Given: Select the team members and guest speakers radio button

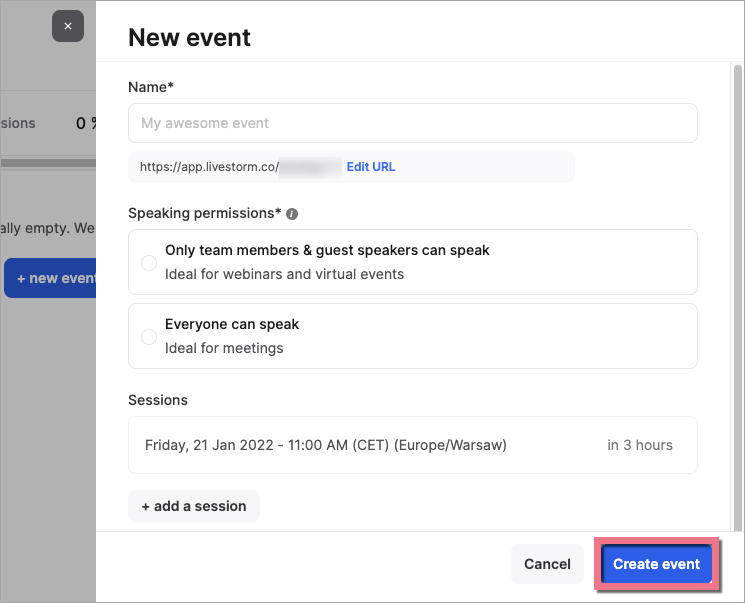Looking at the screenshot, I should point(149,262).
